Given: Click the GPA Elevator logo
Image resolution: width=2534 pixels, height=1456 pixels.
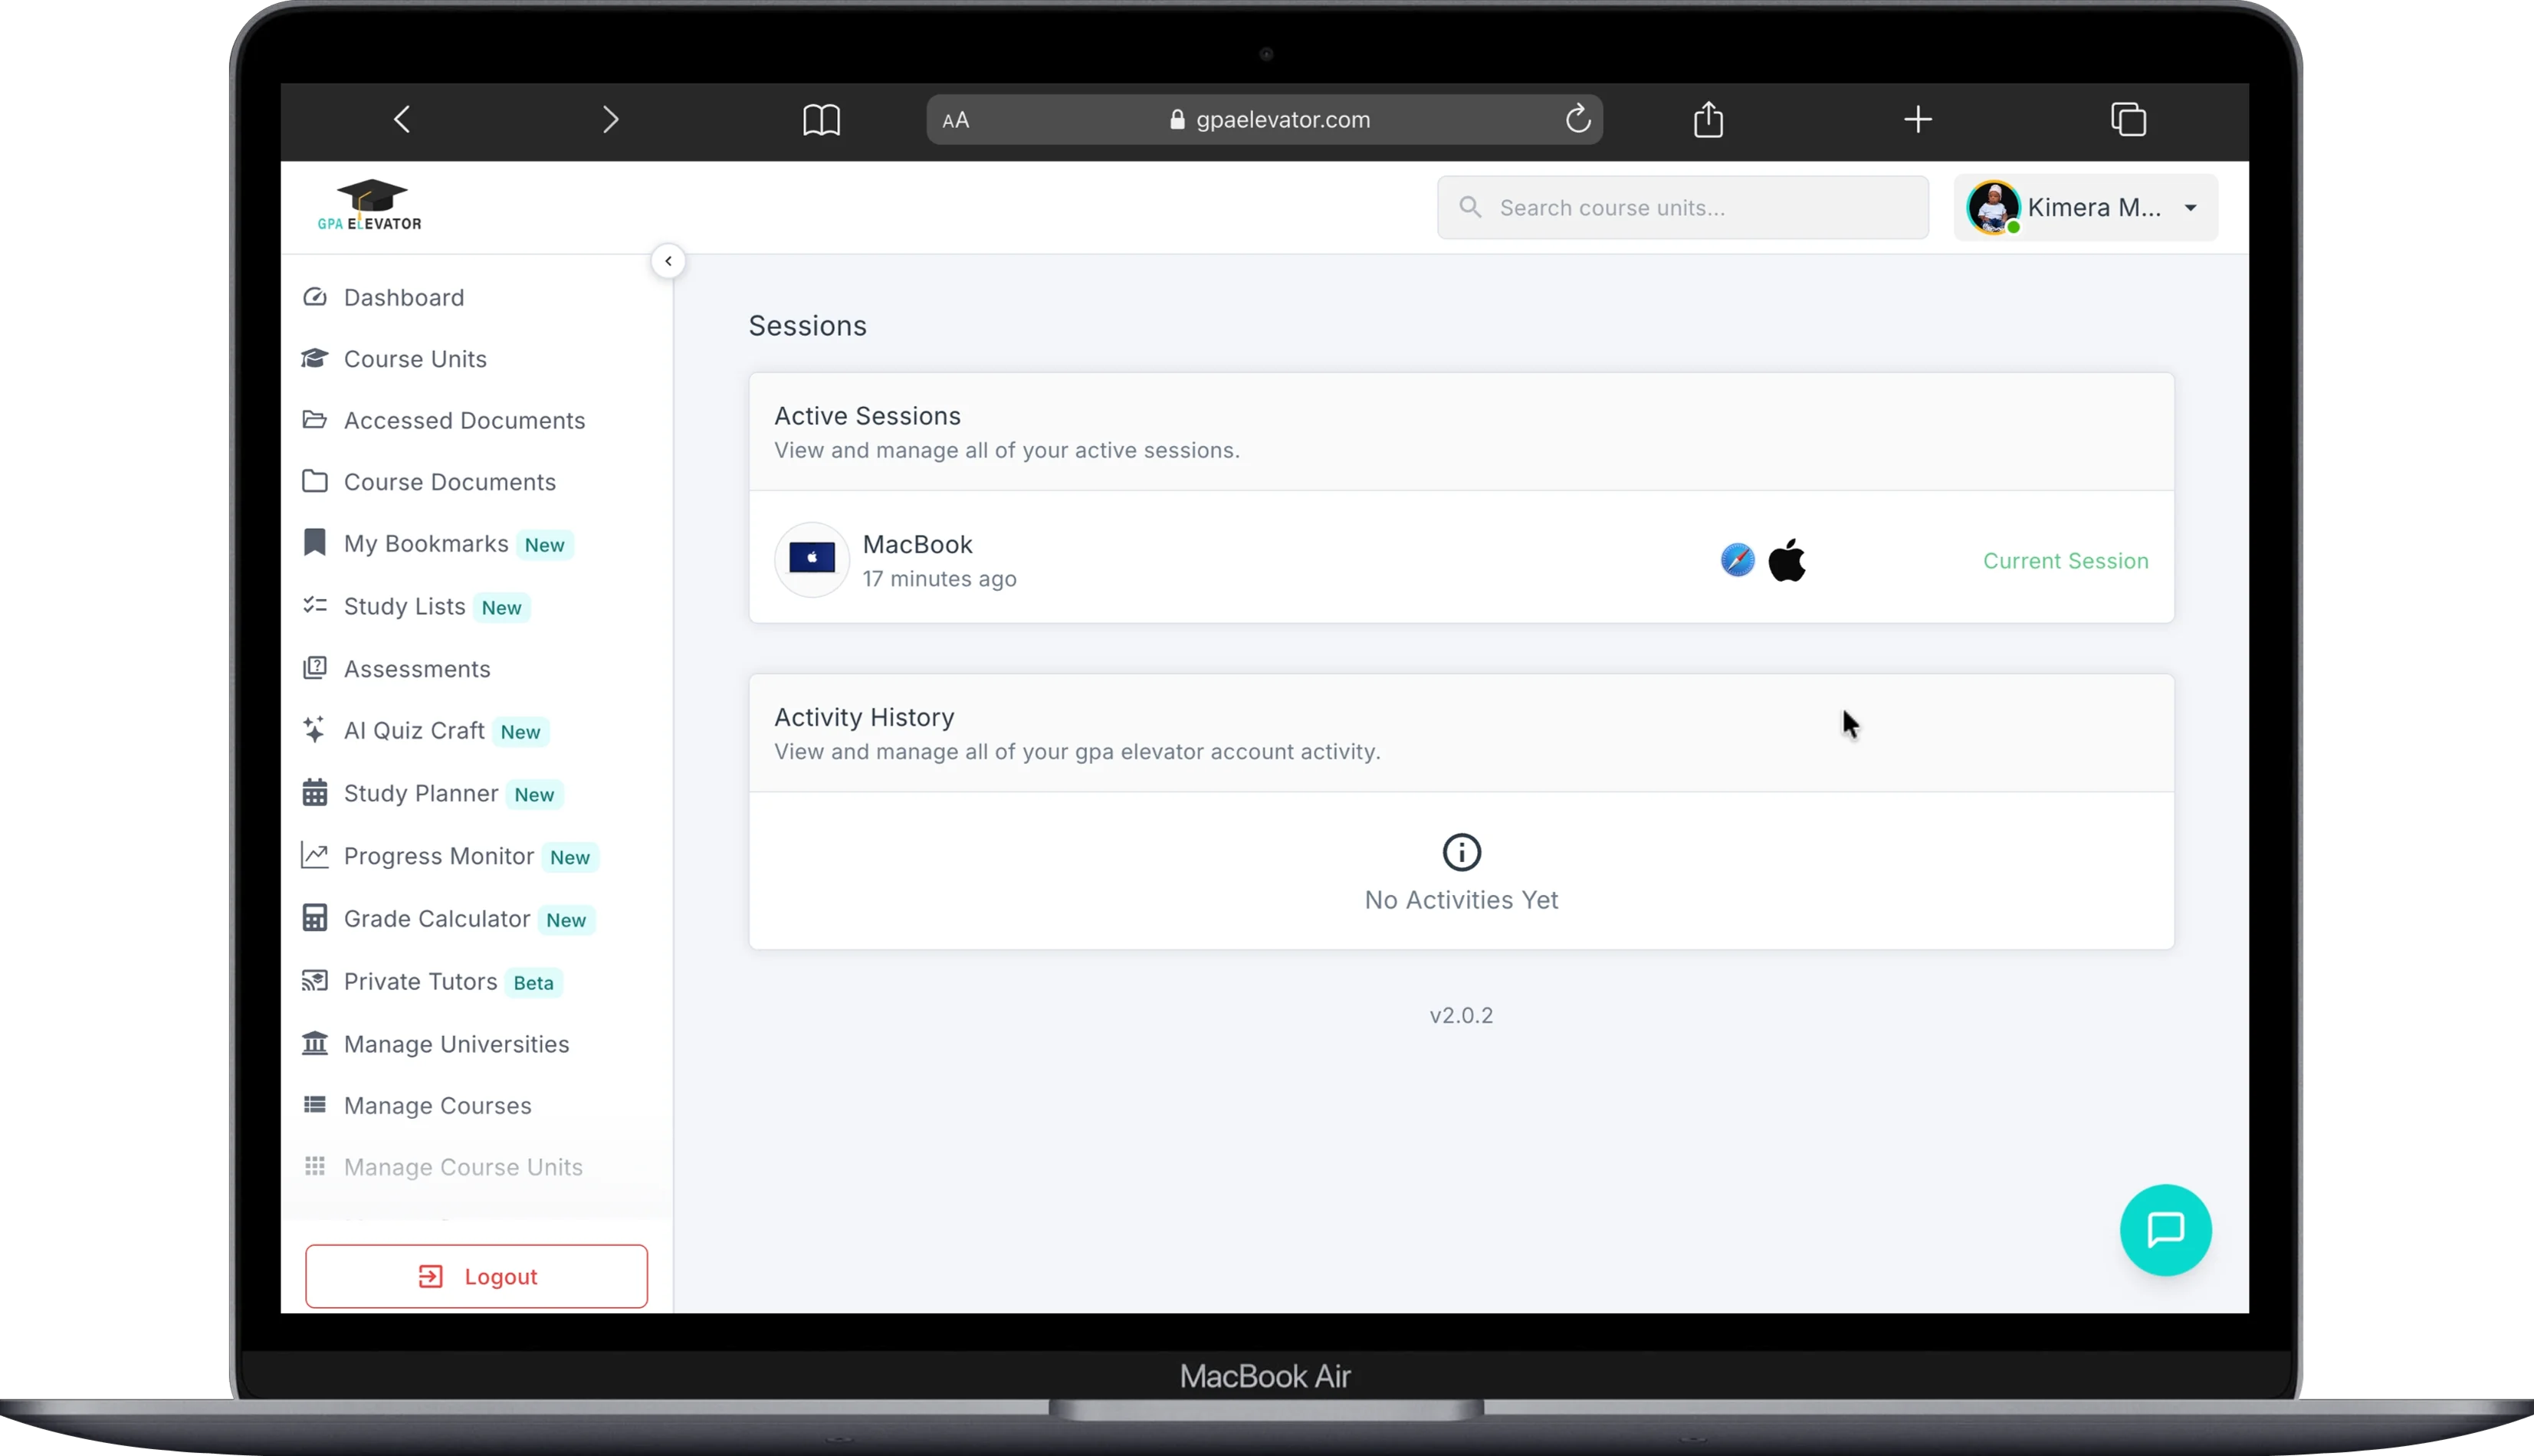Looking at the screenshot, I should coord(370,205).
